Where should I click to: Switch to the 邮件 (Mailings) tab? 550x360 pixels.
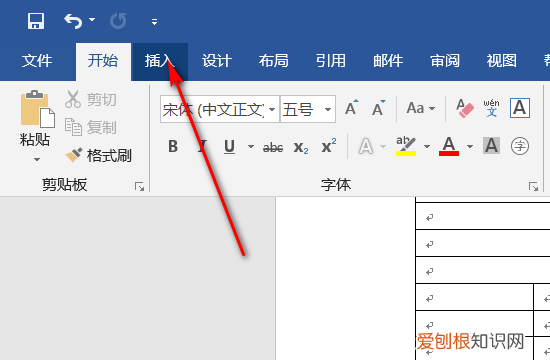pyautogui.click(x=388, y=61)
